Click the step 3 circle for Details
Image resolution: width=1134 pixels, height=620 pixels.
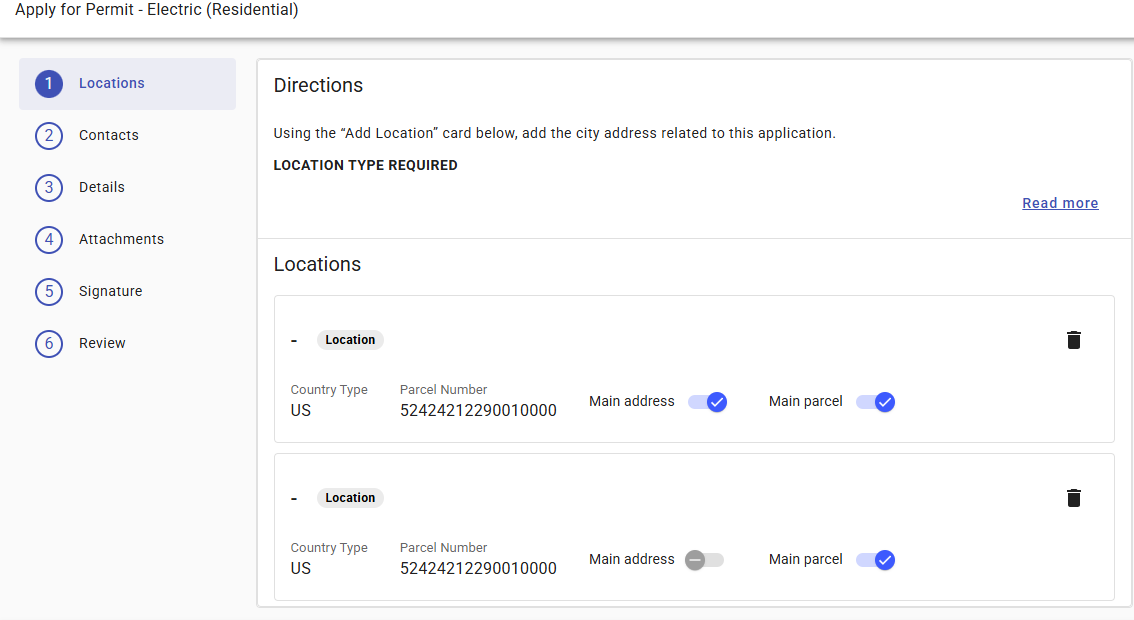[49, 187]
